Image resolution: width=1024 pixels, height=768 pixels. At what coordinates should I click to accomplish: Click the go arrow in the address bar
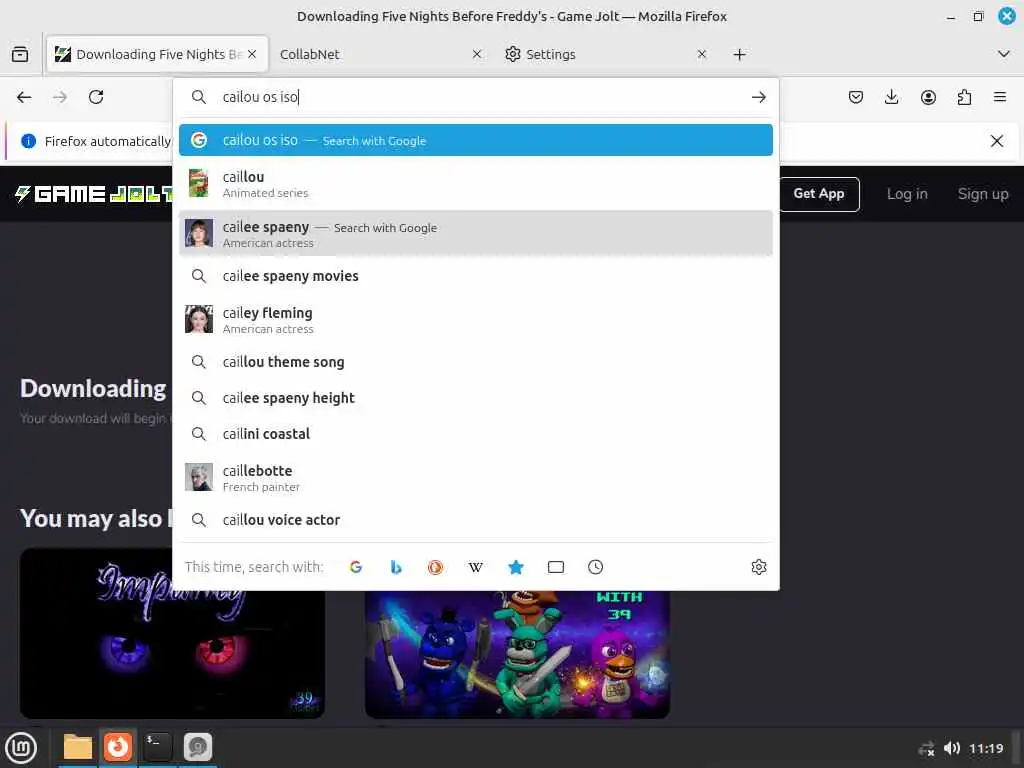[x=758, y=97]
